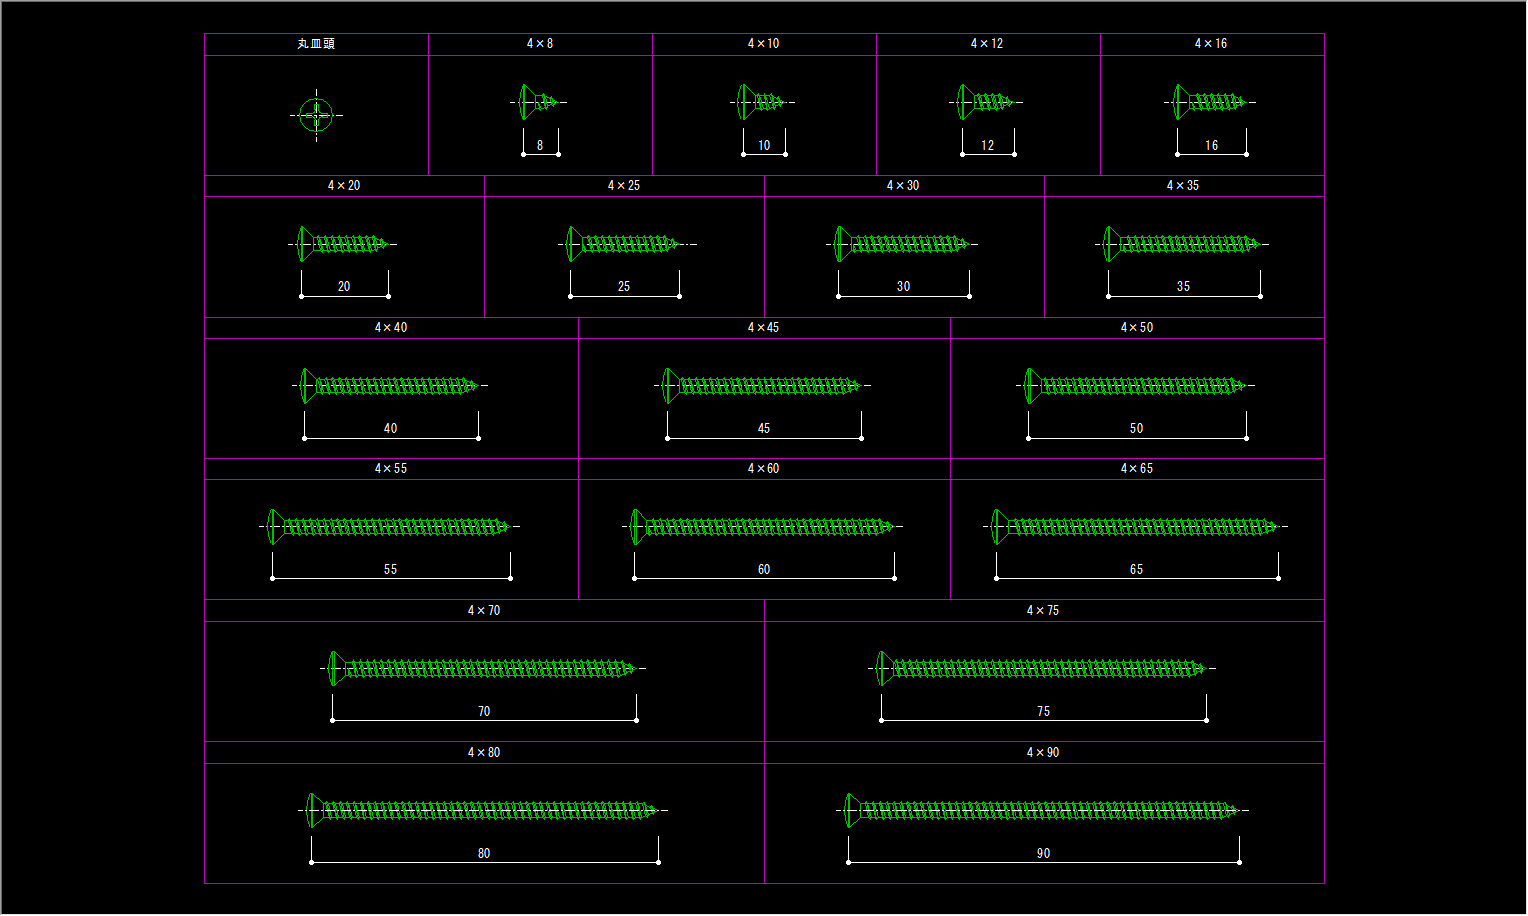Screen dimensions: 1528x916
Task: Select the 4×75 screw drawing
Action: 1042,669
